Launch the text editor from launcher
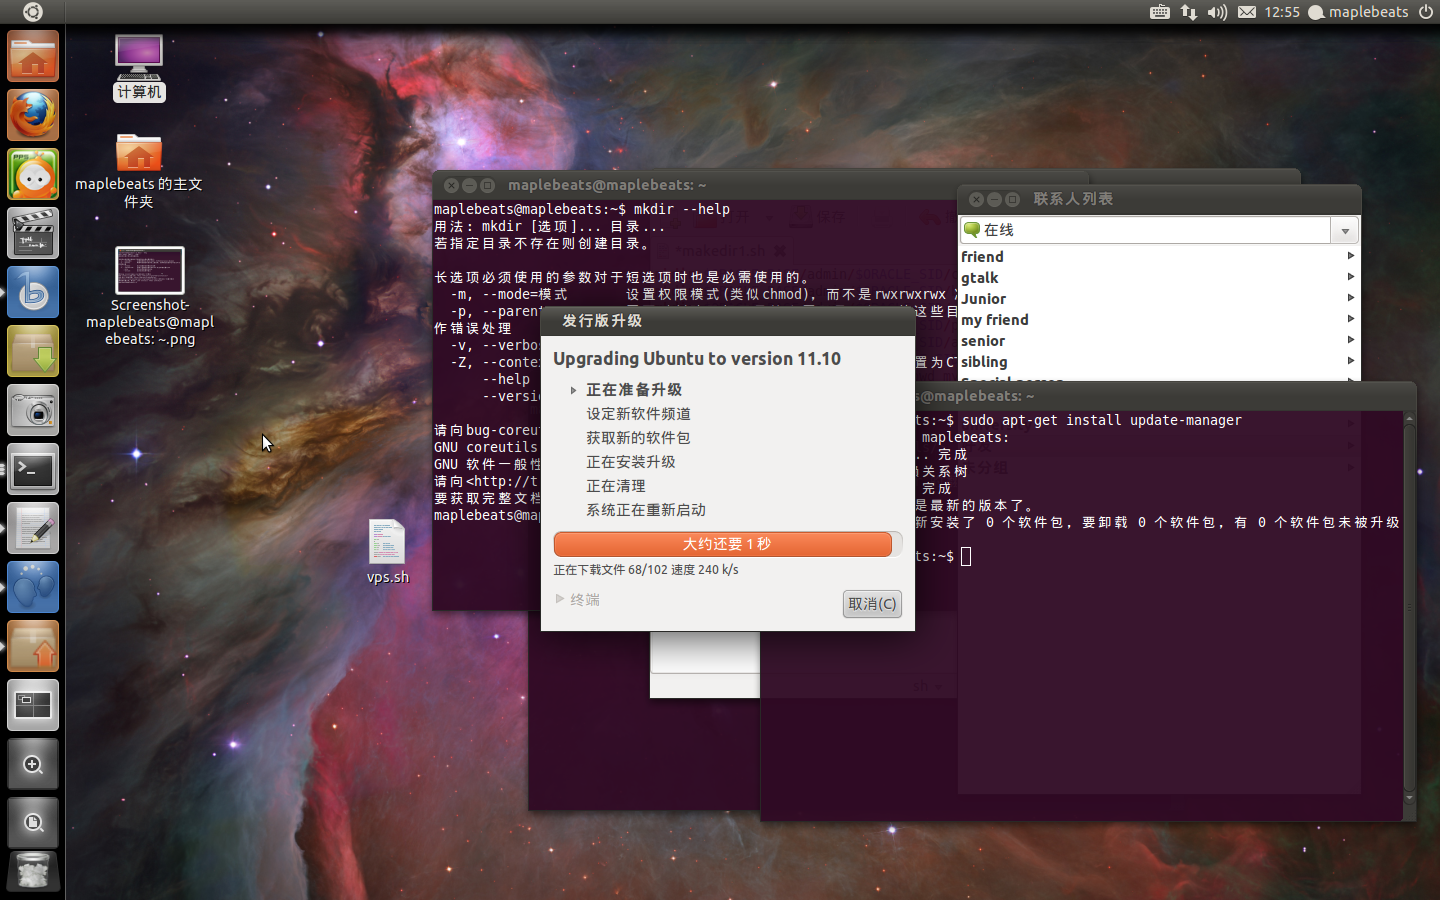The image size is (1440, 900). click(x=33, y=528)
